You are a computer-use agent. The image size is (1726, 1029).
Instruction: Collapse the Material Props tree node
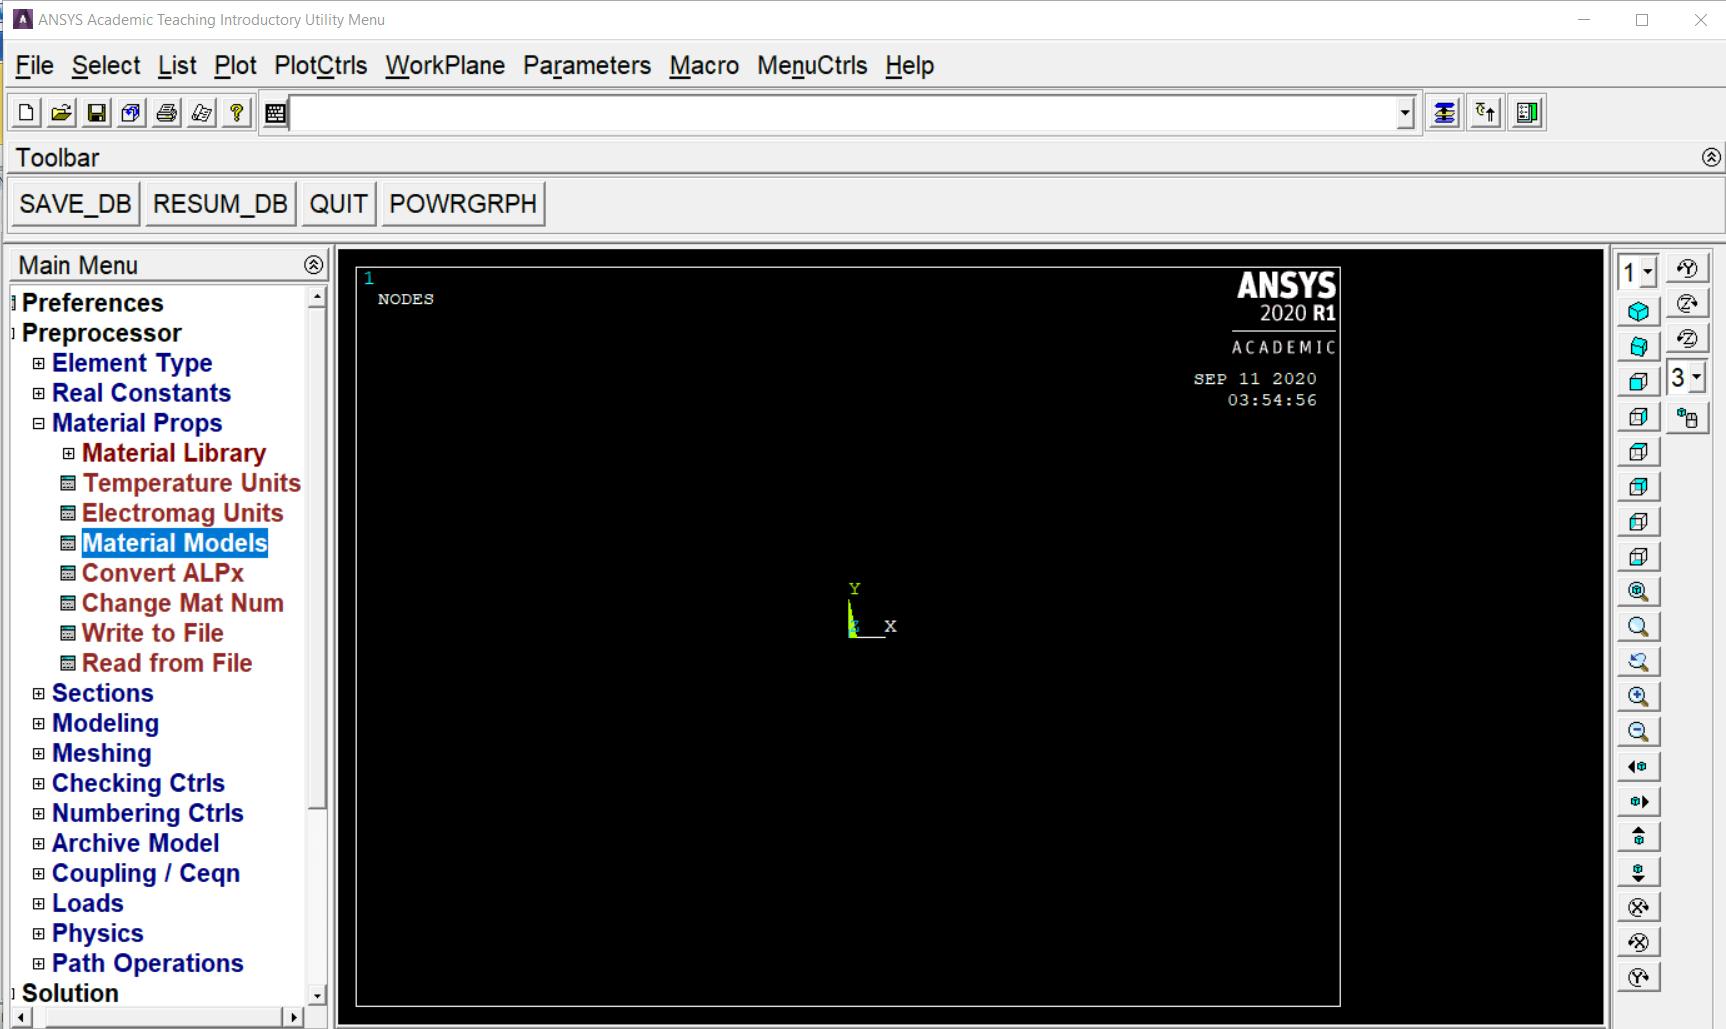[x=39, y=423]
